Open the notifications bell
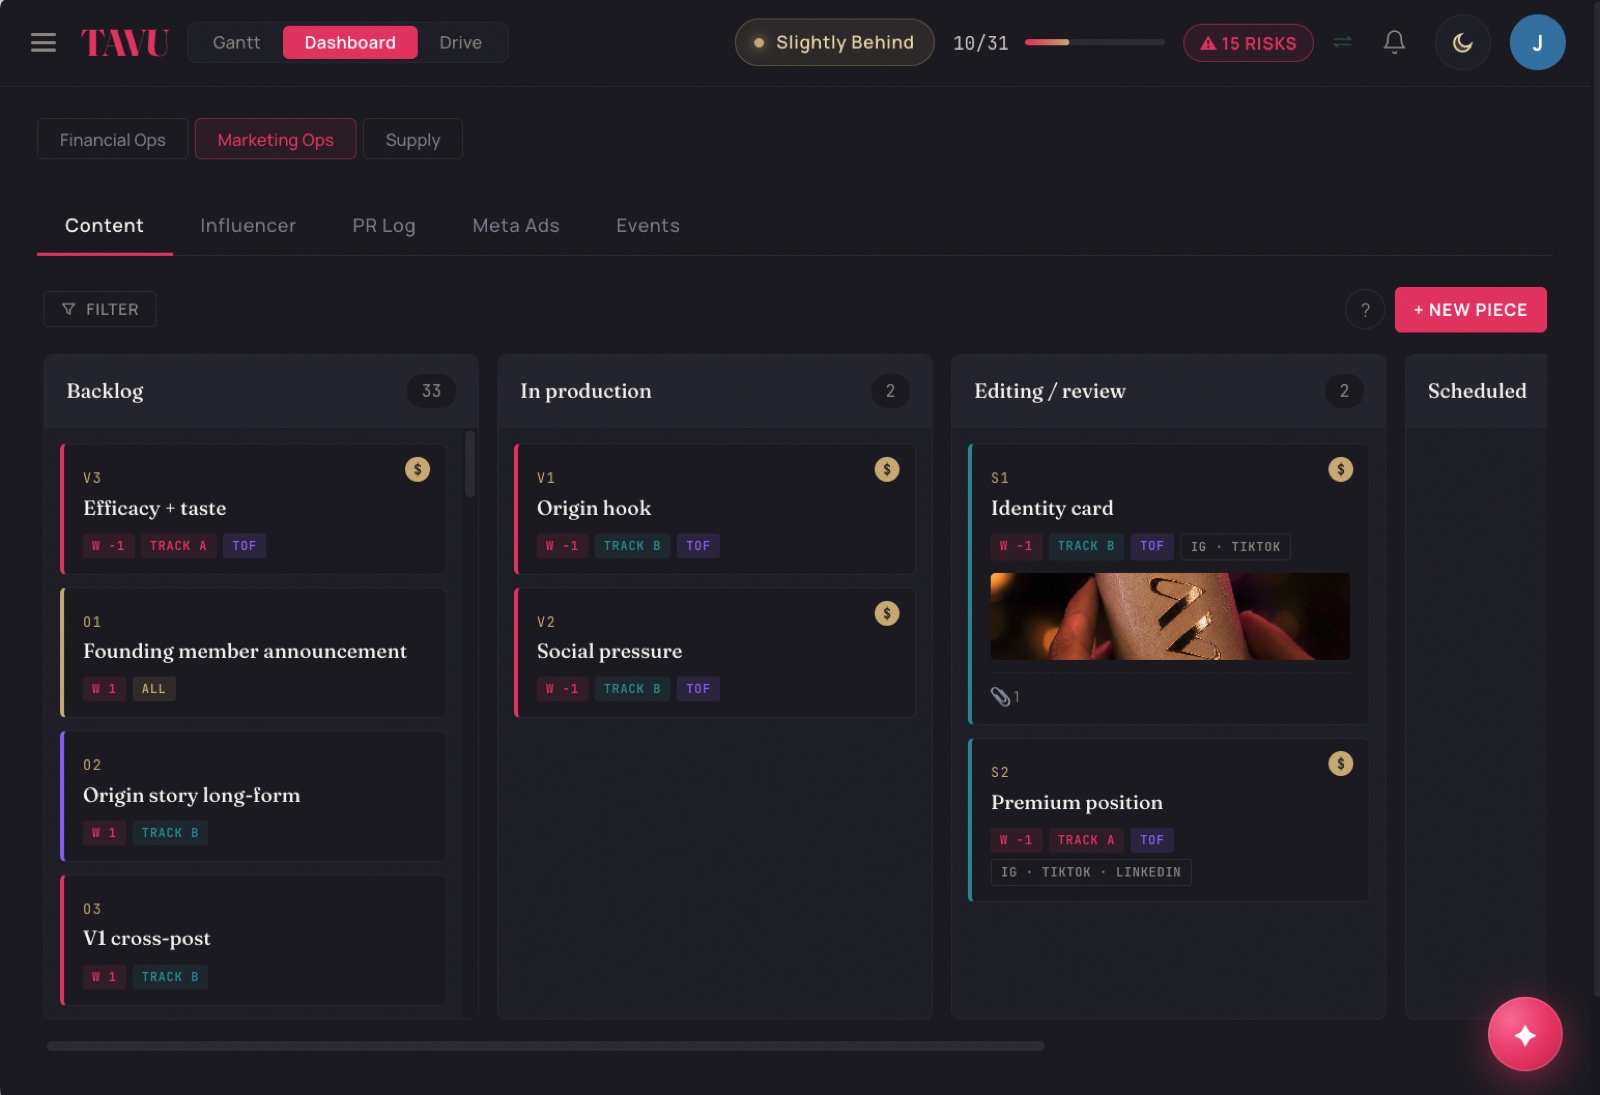 point(1394,42)
